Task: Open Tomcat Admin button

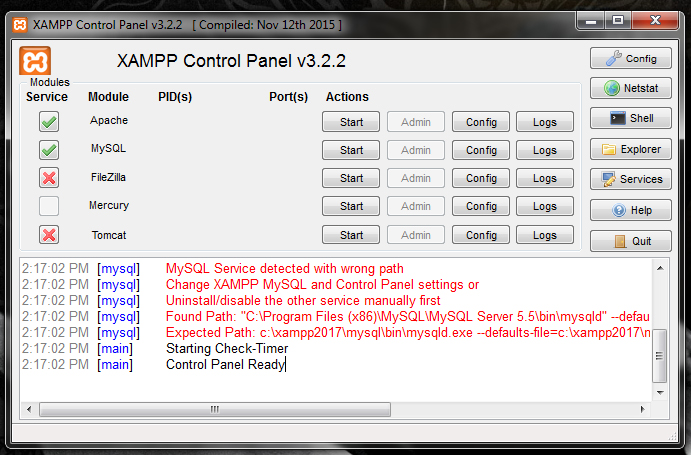Action: pyautogui.click(x=416, y=235)
